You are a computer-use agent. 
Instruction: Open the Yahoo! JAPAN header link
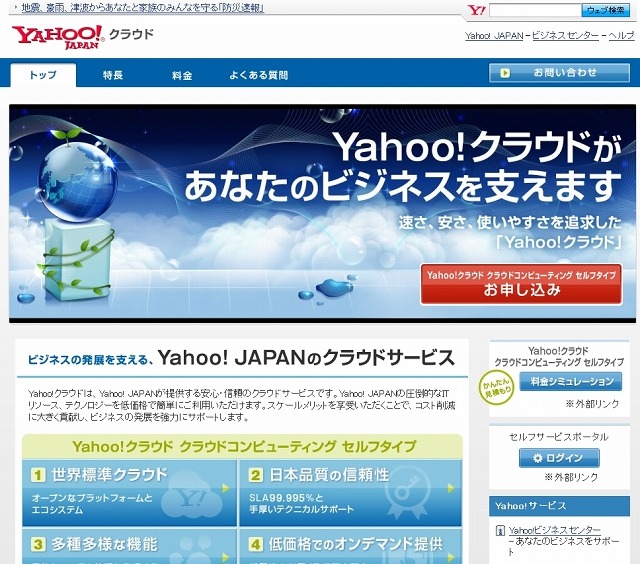pyautogui.click(x=494, y=36)
